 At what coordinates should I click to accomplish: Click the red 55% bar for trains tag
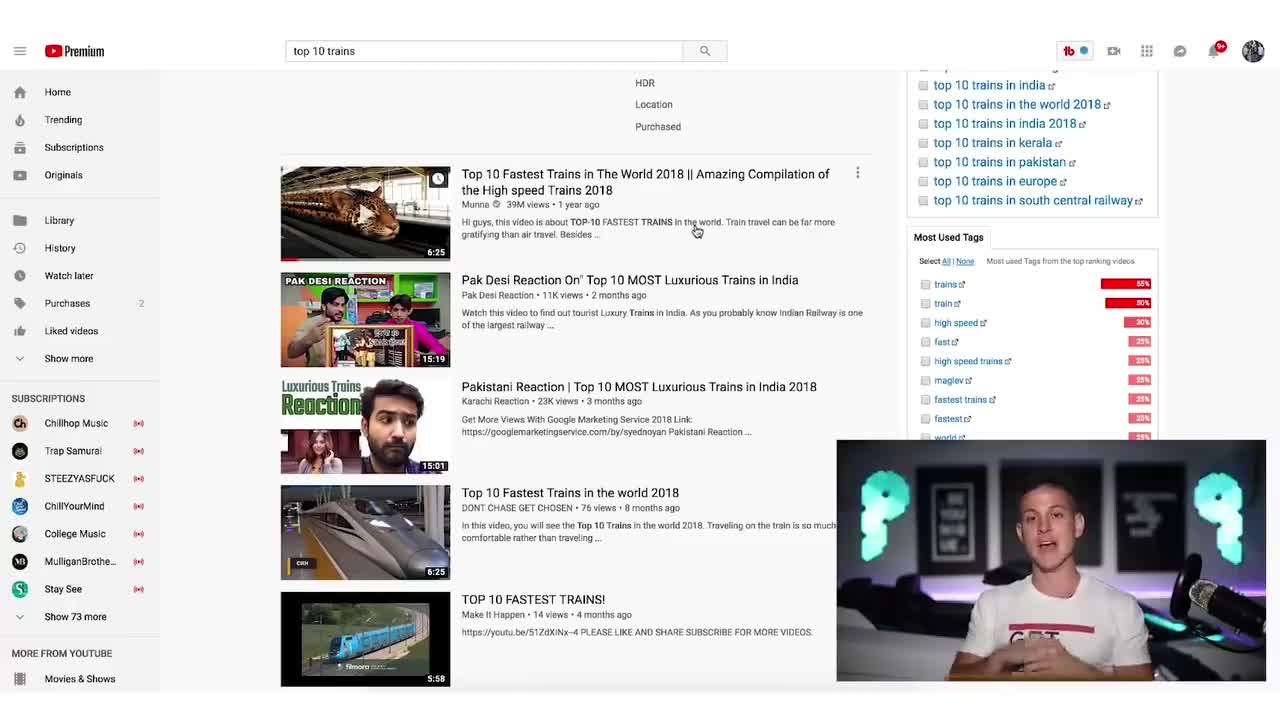point(1126,284)
